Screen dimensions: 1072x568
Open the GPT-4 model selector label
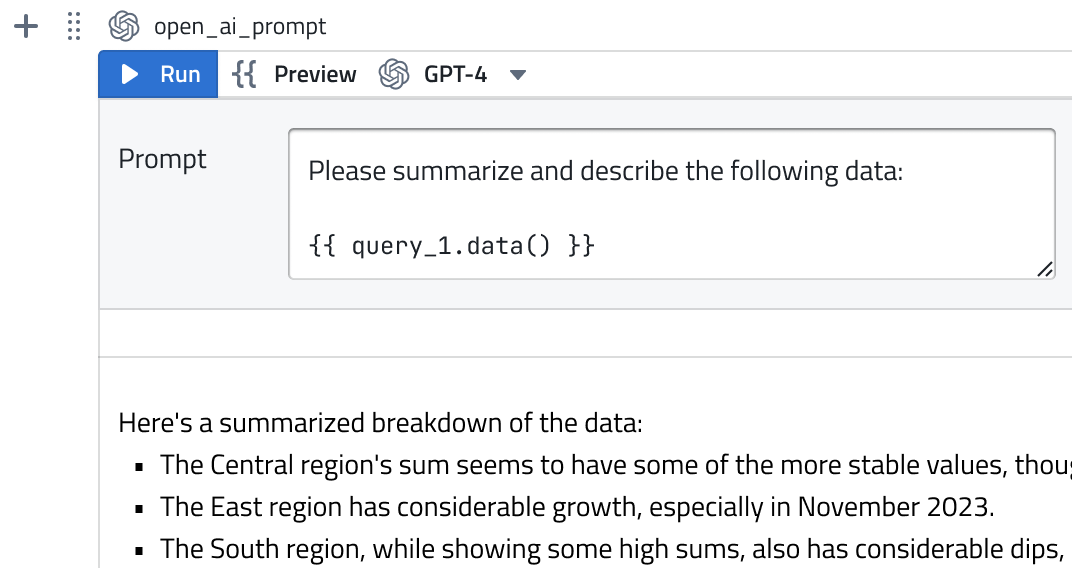455,74
